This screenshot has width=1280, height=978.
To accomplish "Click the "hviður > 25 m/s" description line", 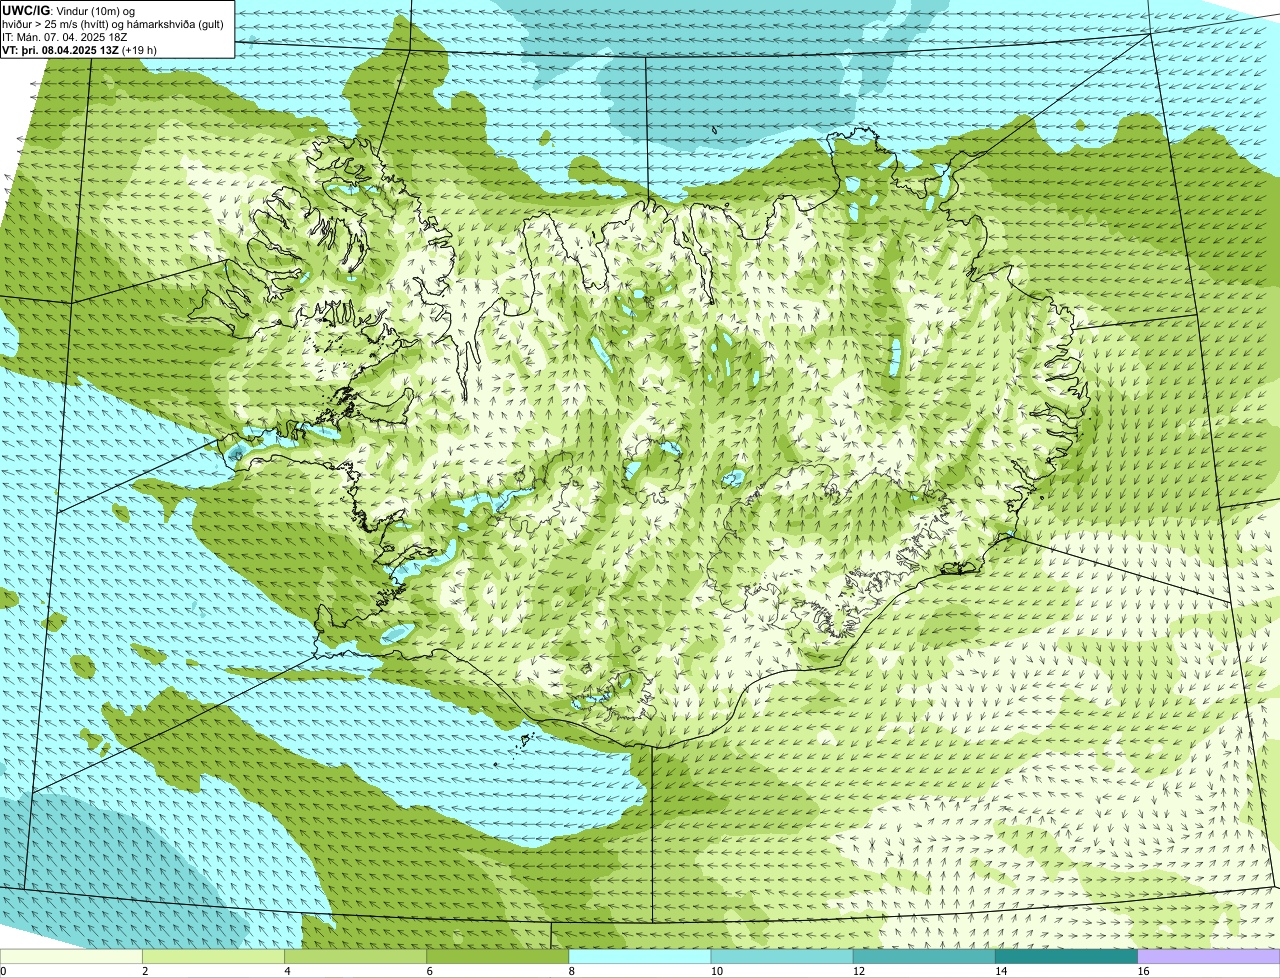I will pos(113,24).
